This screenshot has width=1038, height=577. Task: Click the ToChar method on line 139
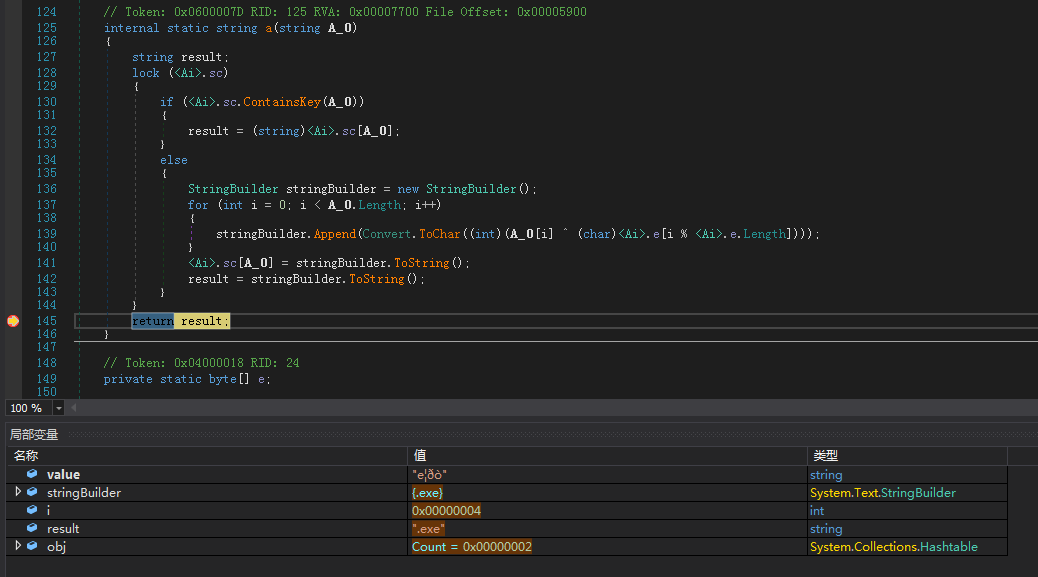[x=440, y=234]
